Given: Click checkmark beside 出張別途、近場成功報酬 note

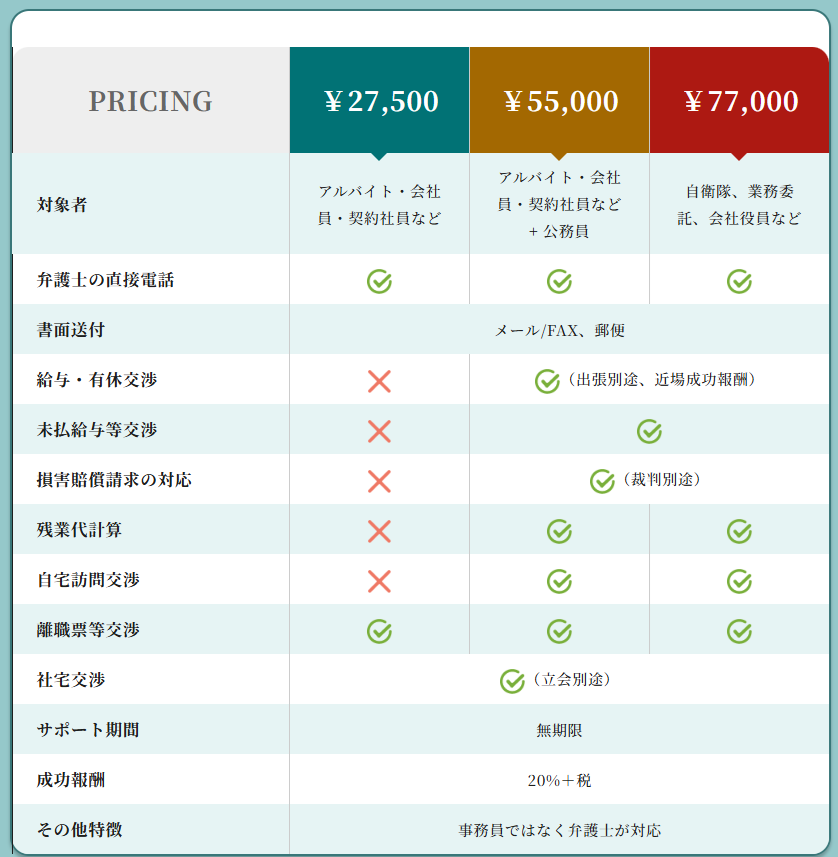Looking at the screenshot, I should (x=547, y=381).
